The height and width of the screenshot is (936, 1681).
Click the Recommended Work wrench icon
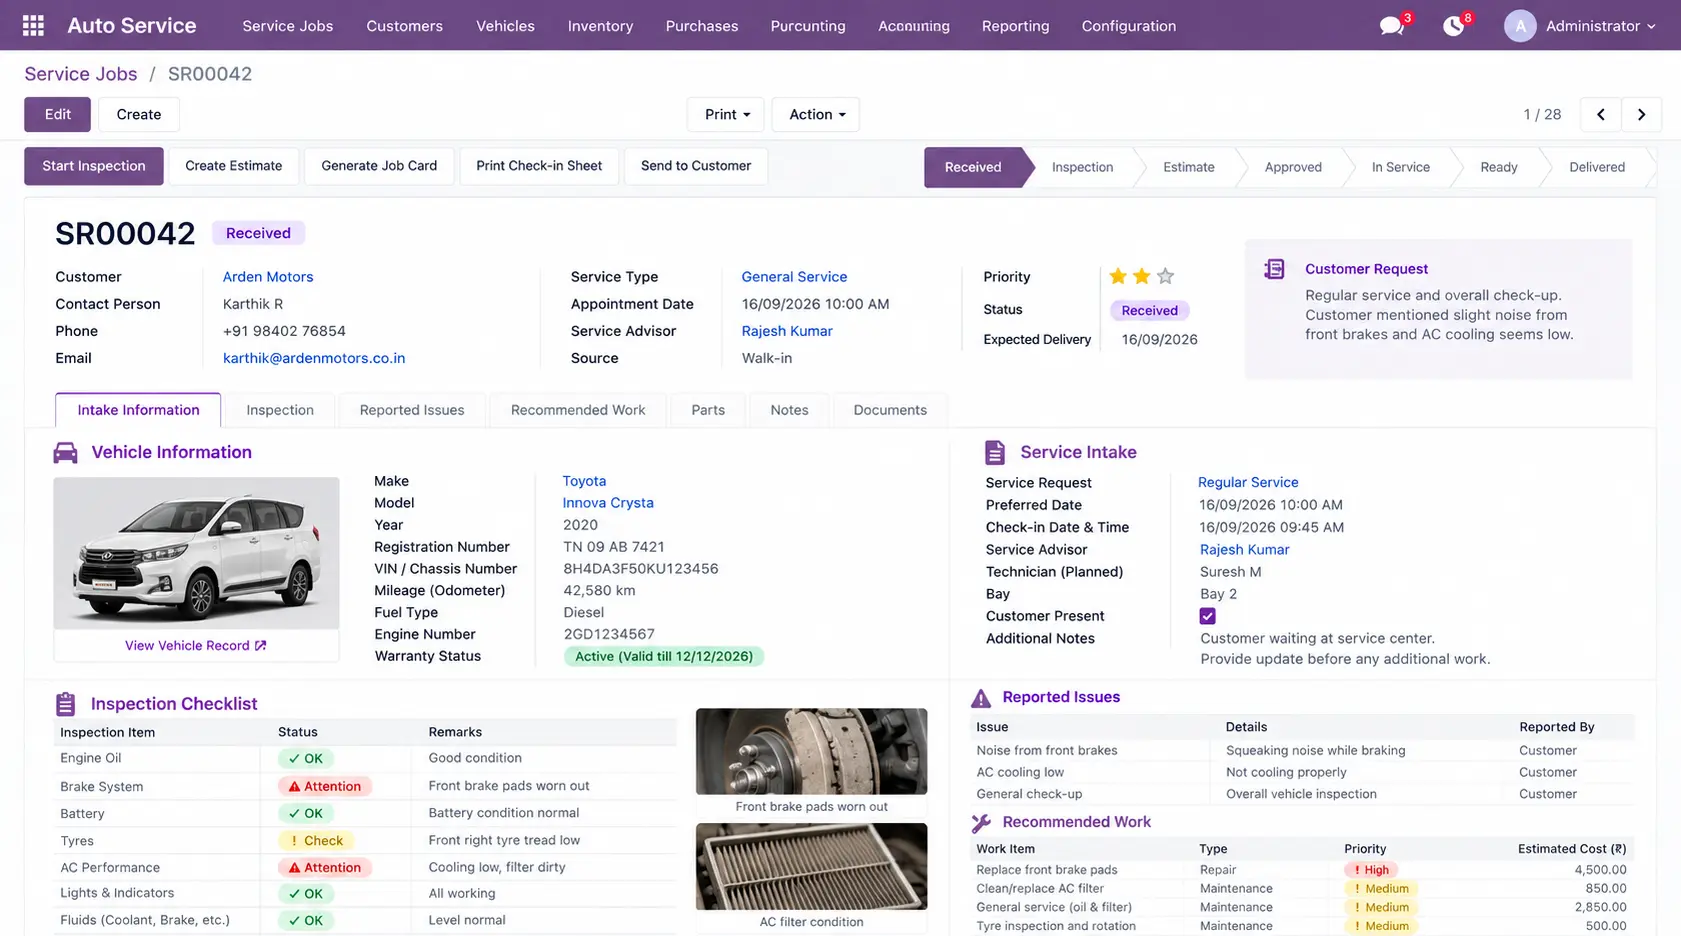[981, 822]
